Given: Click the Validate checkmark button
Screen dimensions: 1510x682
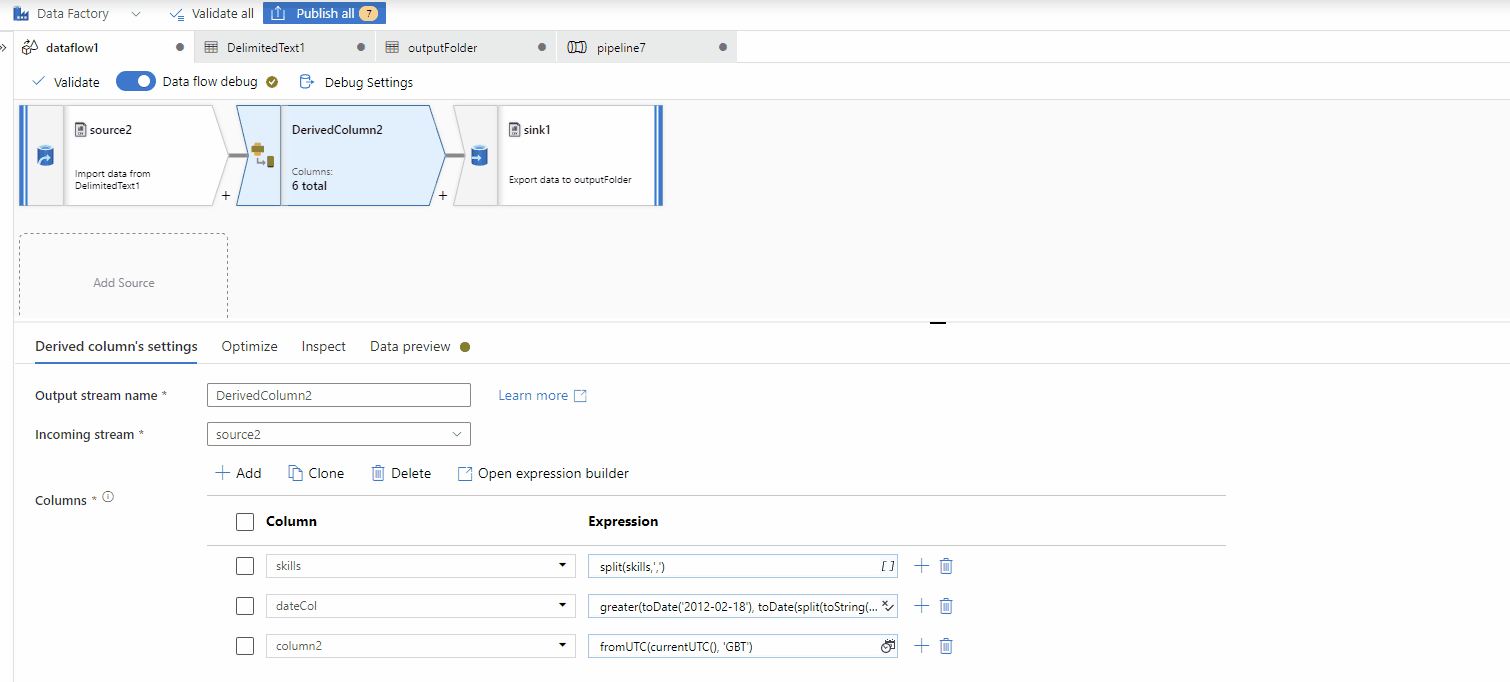Looking at the screenshot, I should tap(66, 82).
